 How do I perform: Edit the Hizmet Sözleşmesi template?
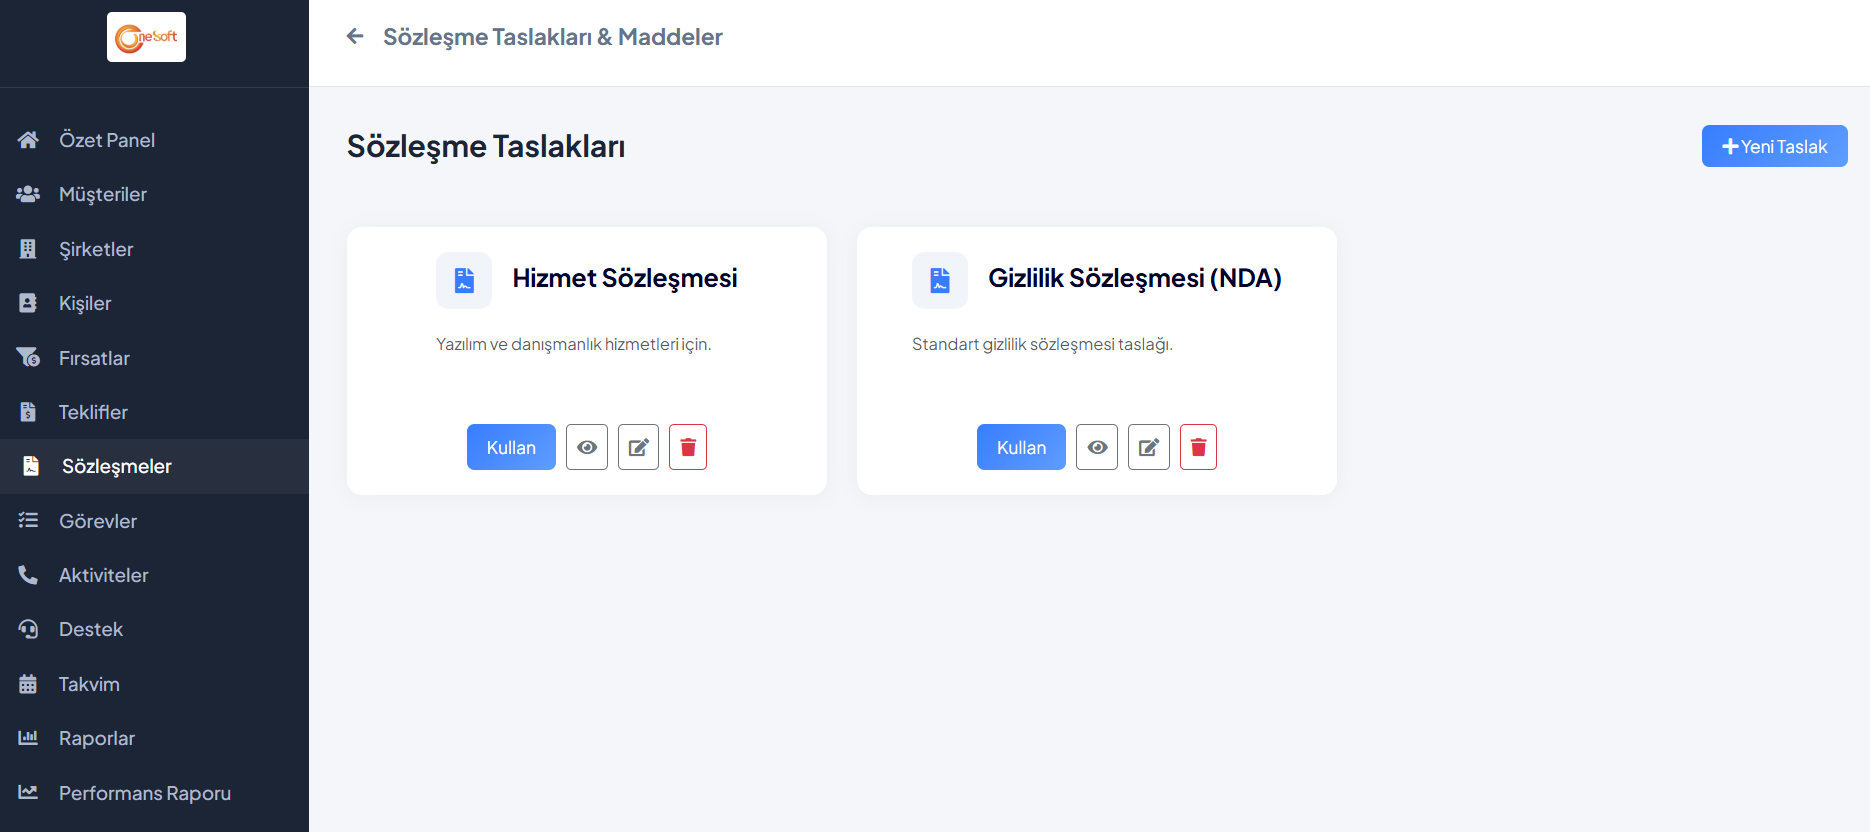[638, 447]
